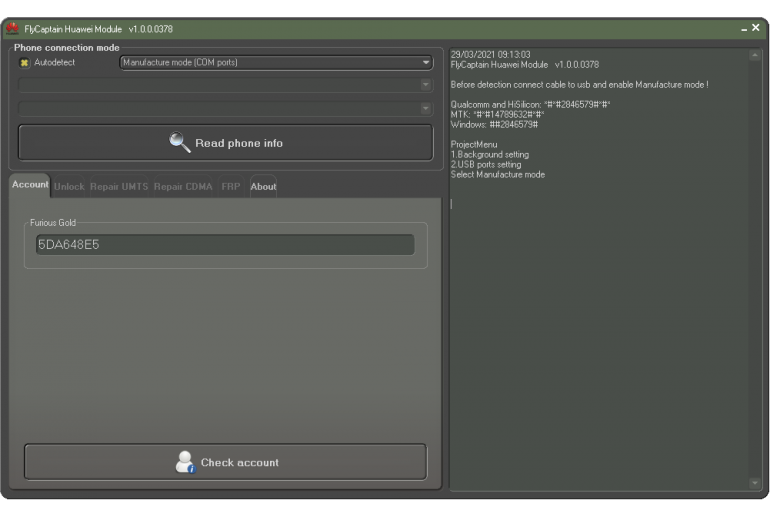Click the magnifier icon on Read phone info
Image resolution: width=770 pixels, height=518 pixels.
click(x=179, y=142)
